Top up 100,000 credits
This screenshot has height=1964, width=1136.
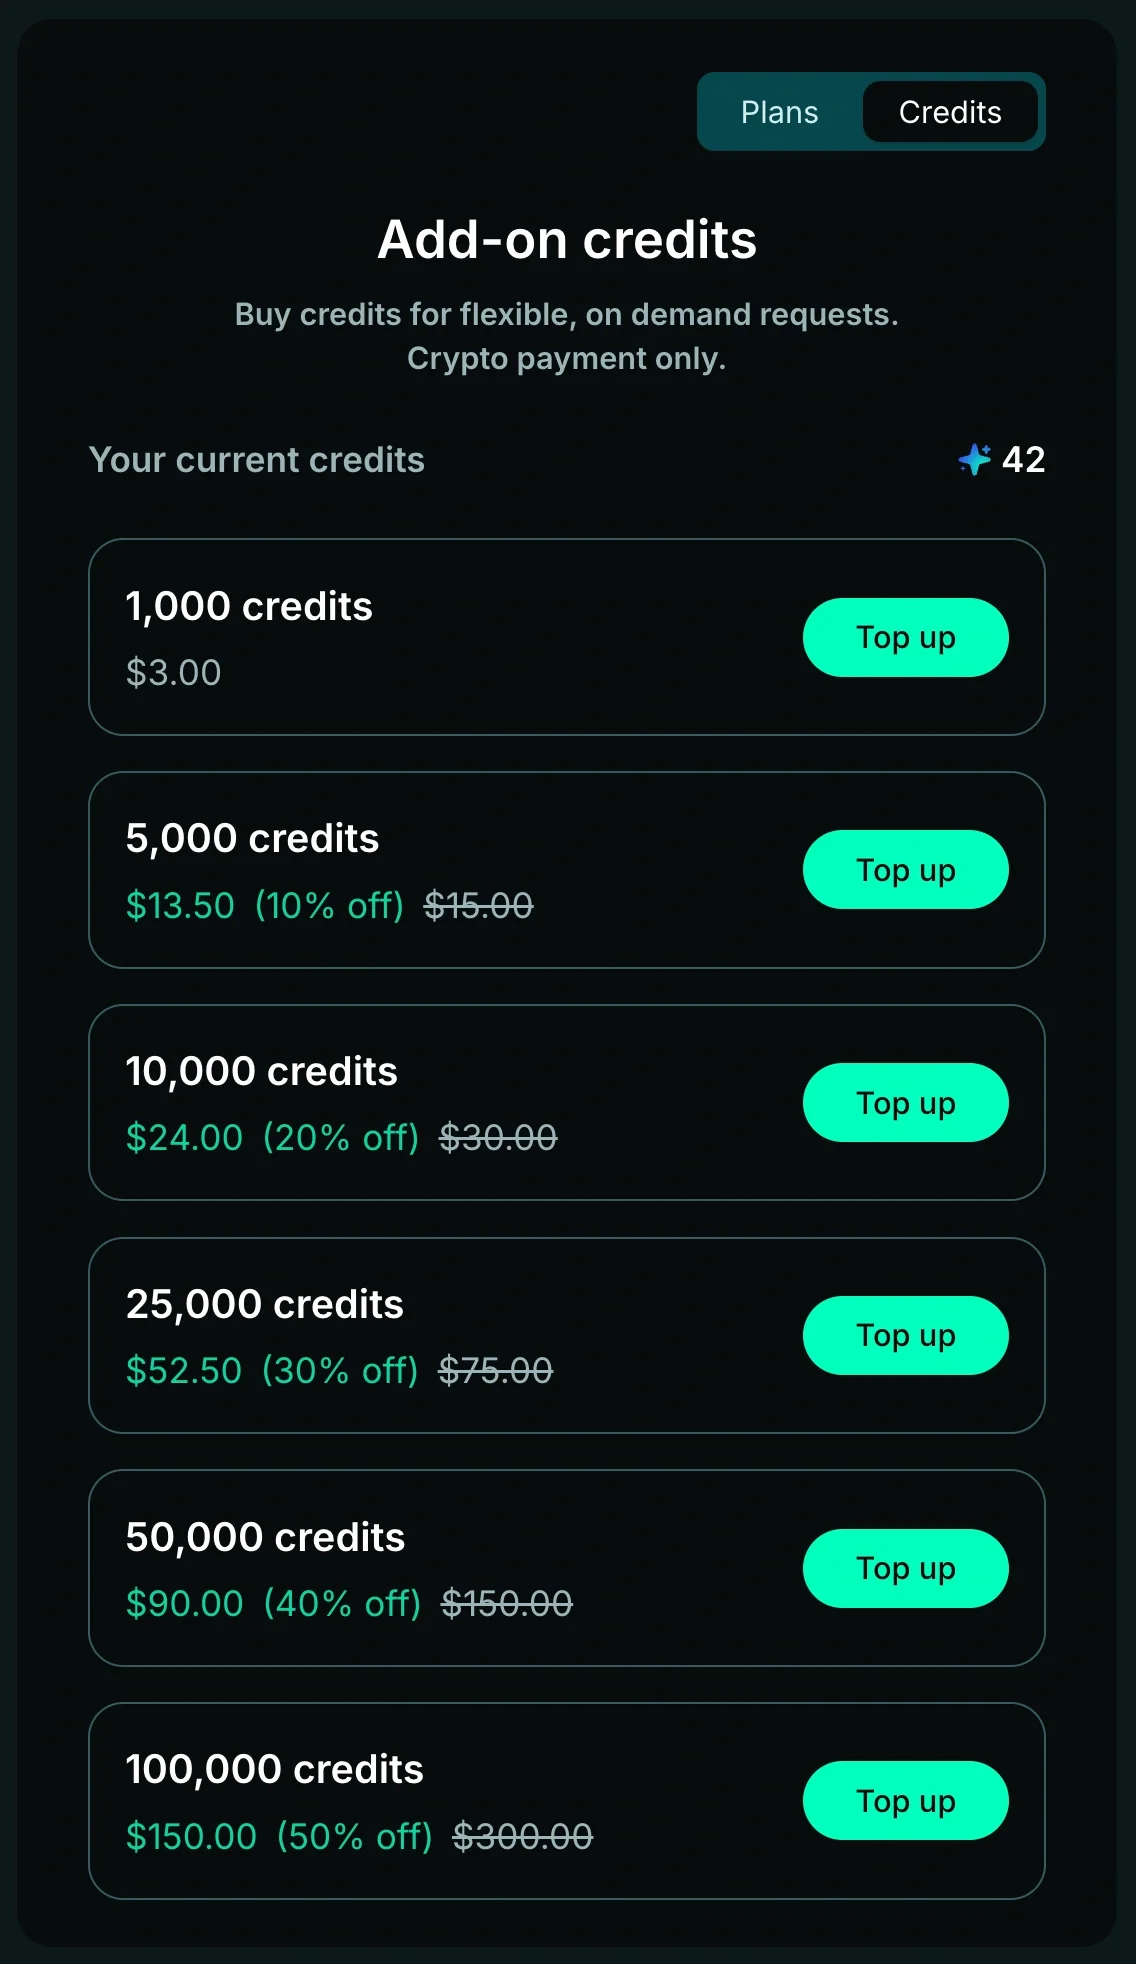[x=905, y=1801]
